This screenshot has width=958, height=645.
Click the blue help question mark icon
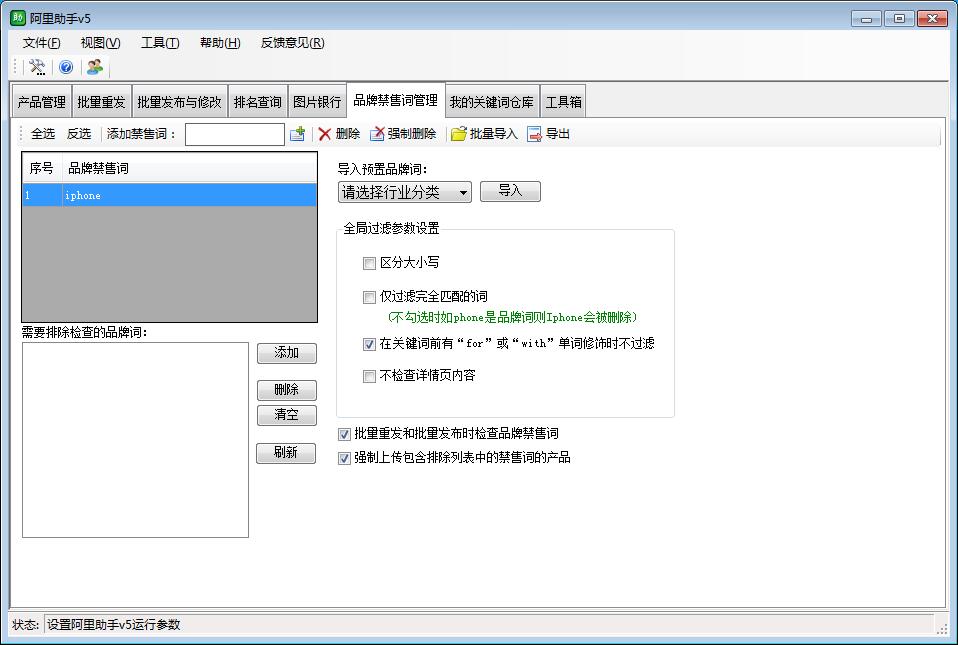[x=66, y=67]
